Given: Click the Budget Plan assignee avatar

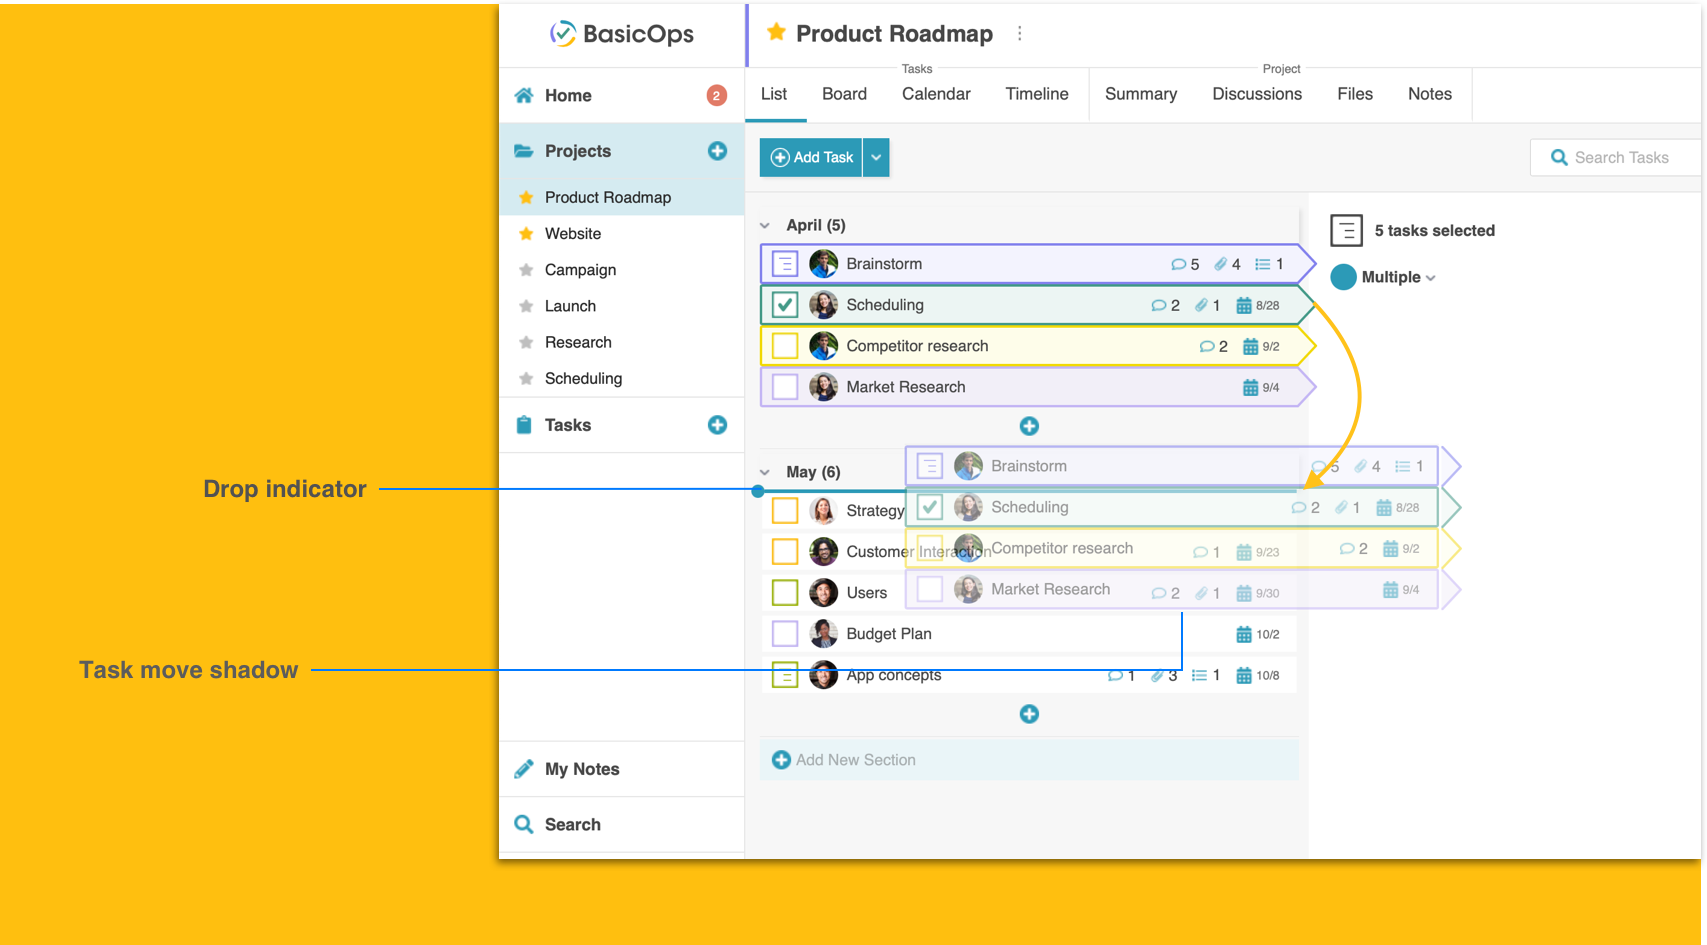Looking at the screenshot, I should 823,634.
